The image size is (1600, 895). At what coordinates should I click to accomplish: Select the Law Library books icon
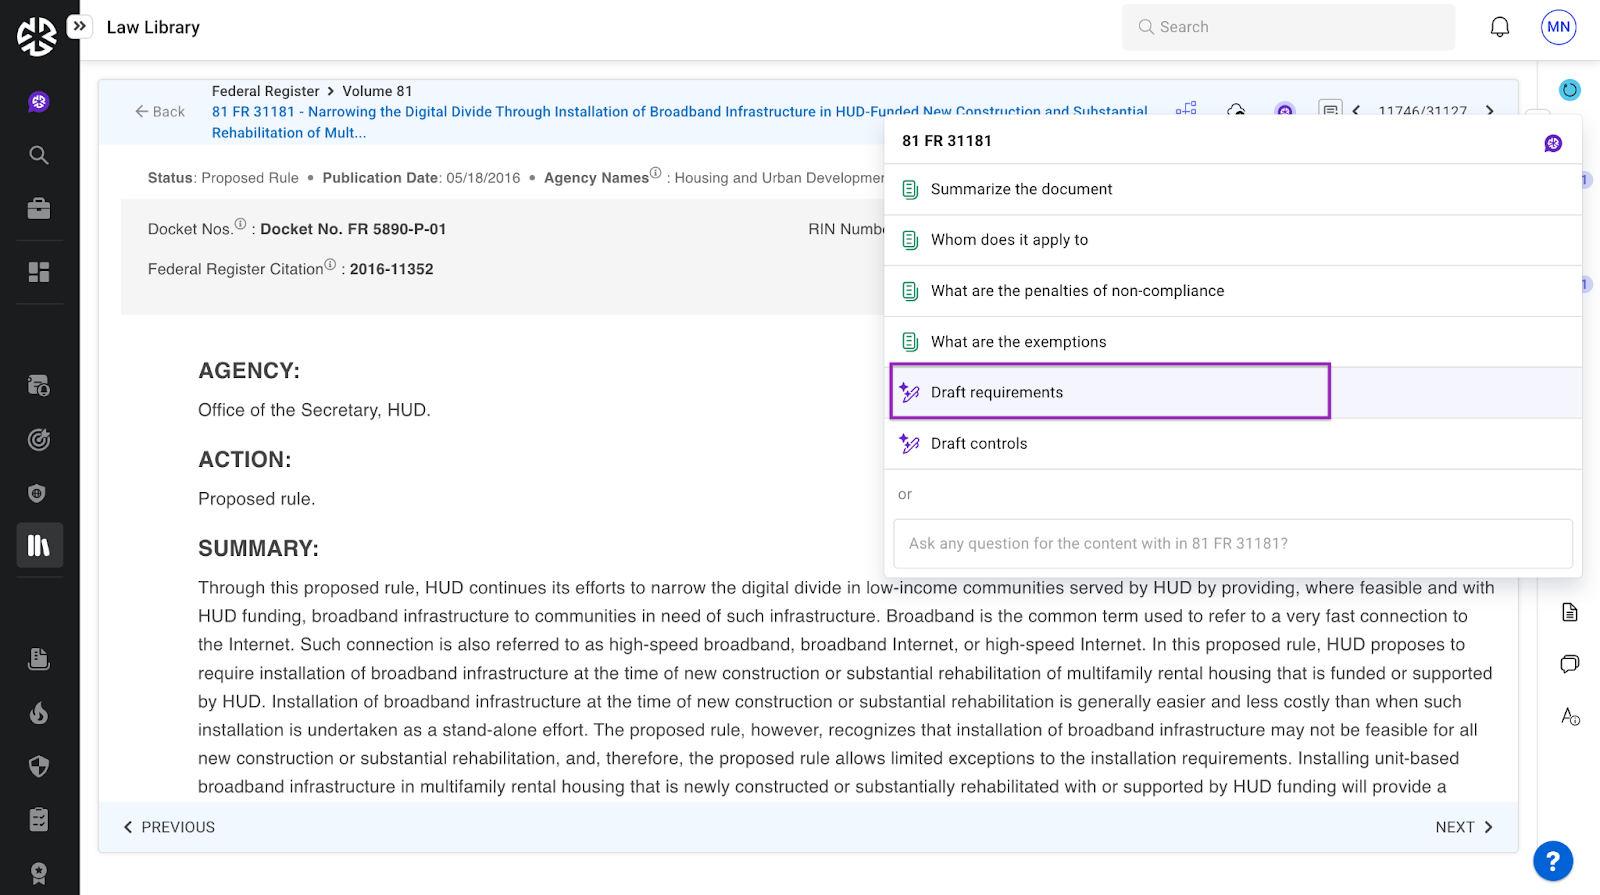39,545
